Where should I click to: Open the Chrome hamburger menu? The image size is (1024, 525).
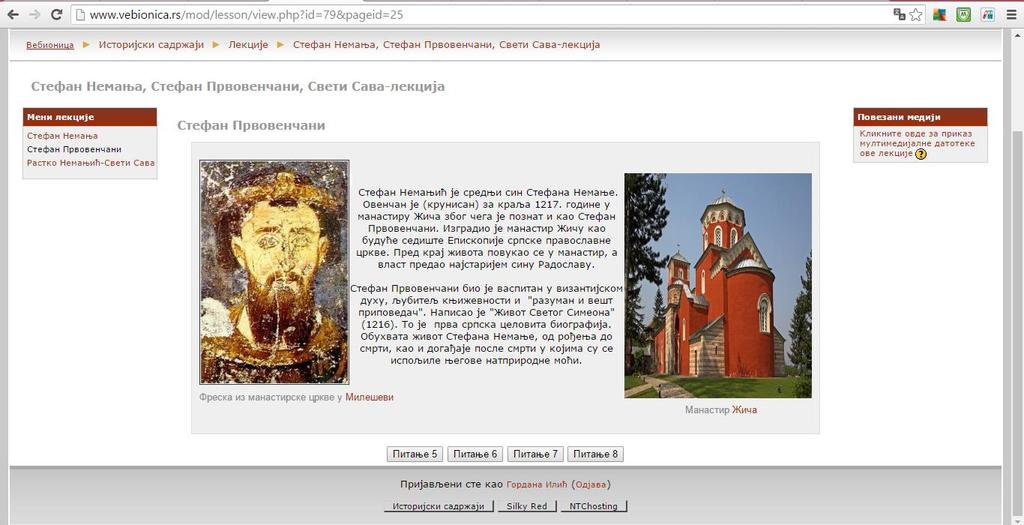pos(1012,14)
